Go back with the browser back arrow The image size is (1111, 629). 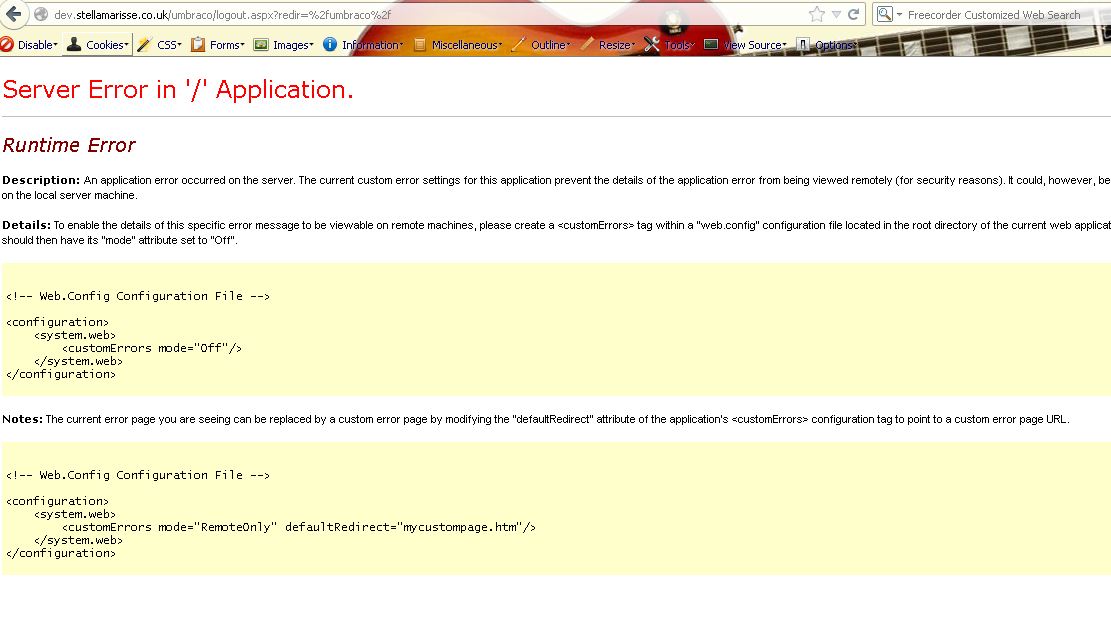point(13,14)
